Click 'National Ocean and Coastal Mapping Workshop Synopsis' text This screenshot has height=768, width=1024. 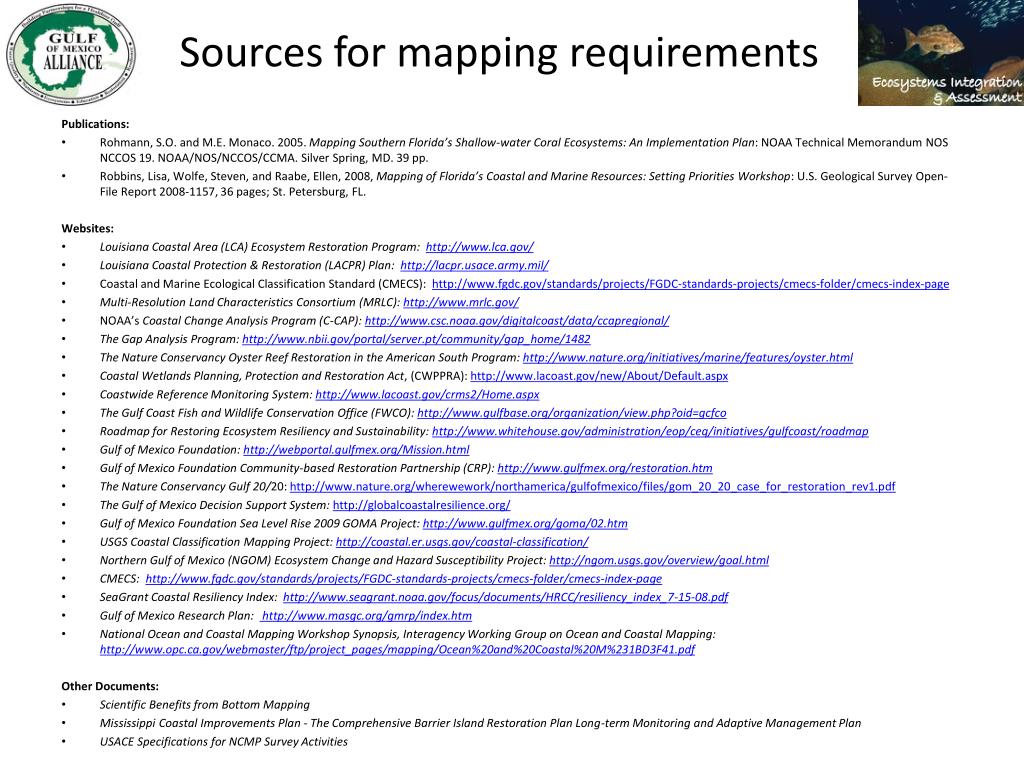point(248,633)
